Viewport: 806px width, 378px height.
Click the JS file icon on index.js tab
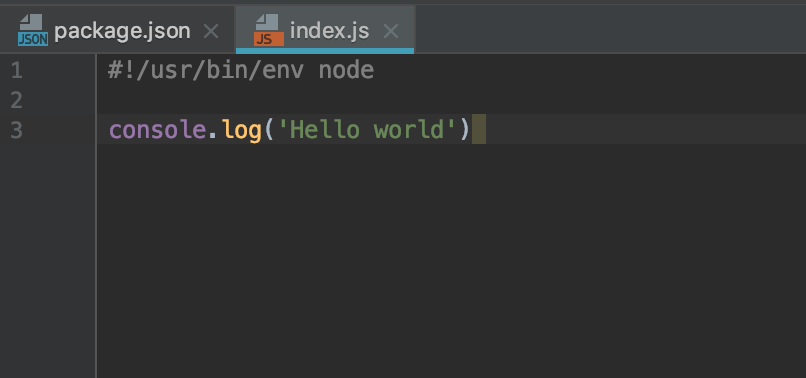[269, 30]
